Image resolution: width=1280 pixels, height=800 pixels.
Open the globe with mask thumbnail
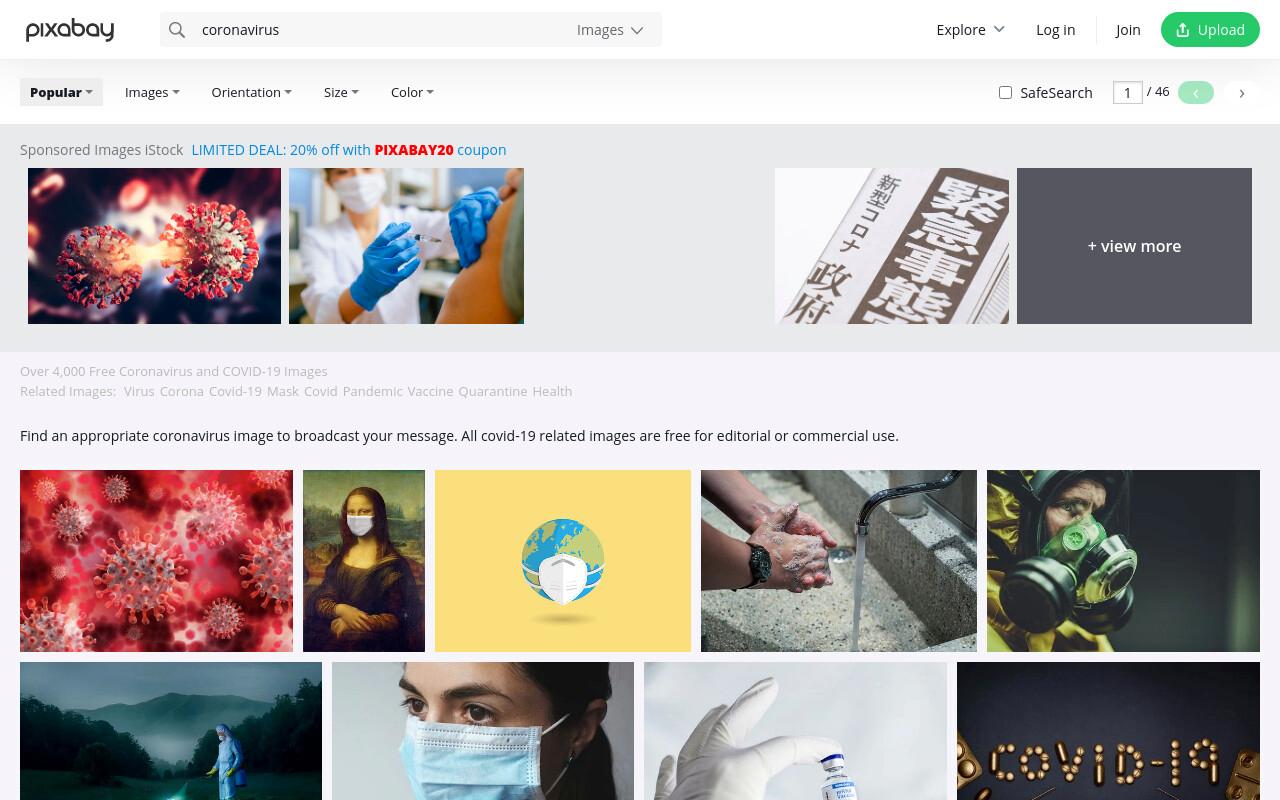coord(563,561)
